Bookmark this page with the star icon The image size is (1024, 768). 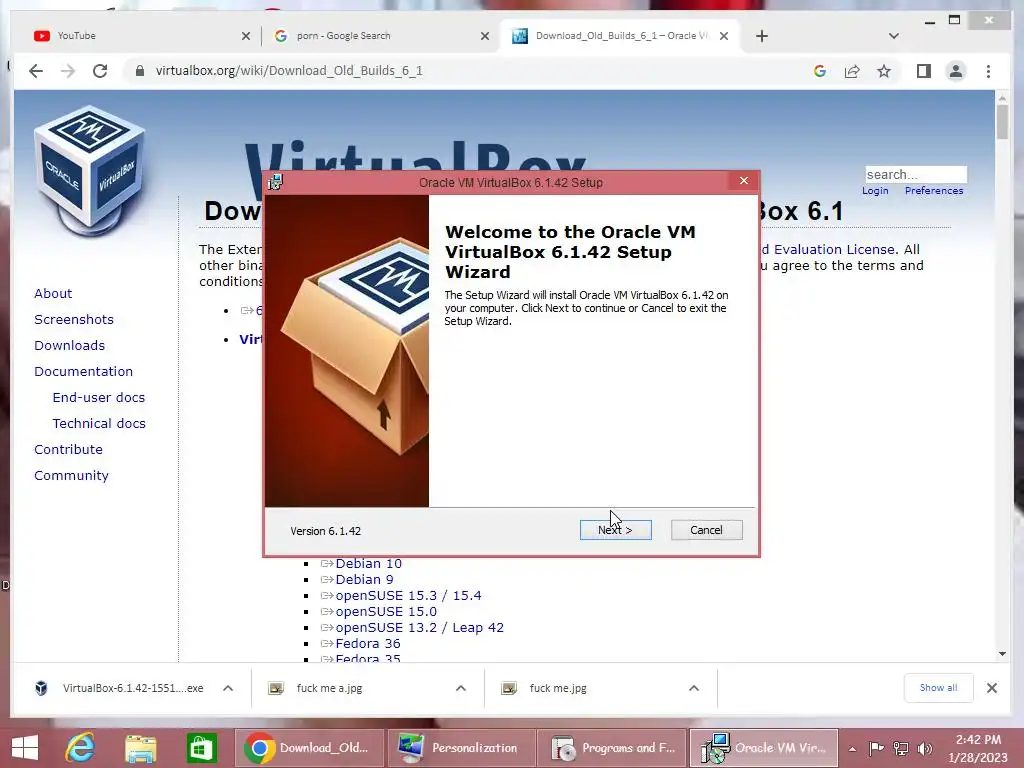coord(884,71)
